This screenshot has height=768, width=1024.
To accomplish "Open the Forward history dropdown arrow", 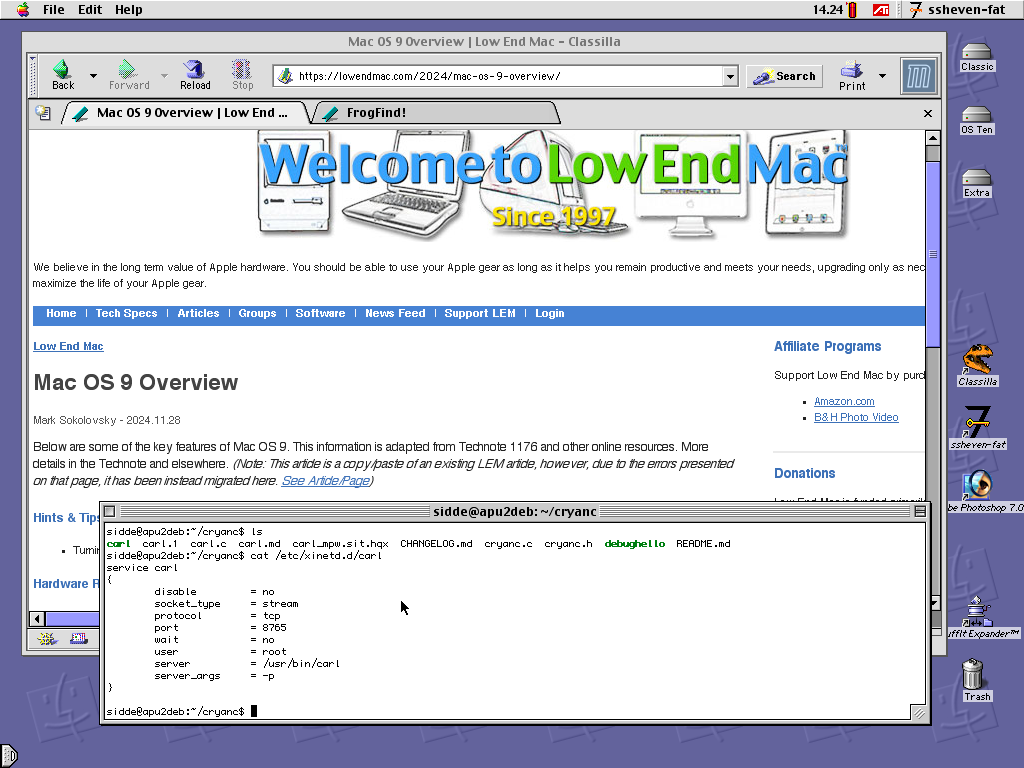I will click(x=164, y=76).
